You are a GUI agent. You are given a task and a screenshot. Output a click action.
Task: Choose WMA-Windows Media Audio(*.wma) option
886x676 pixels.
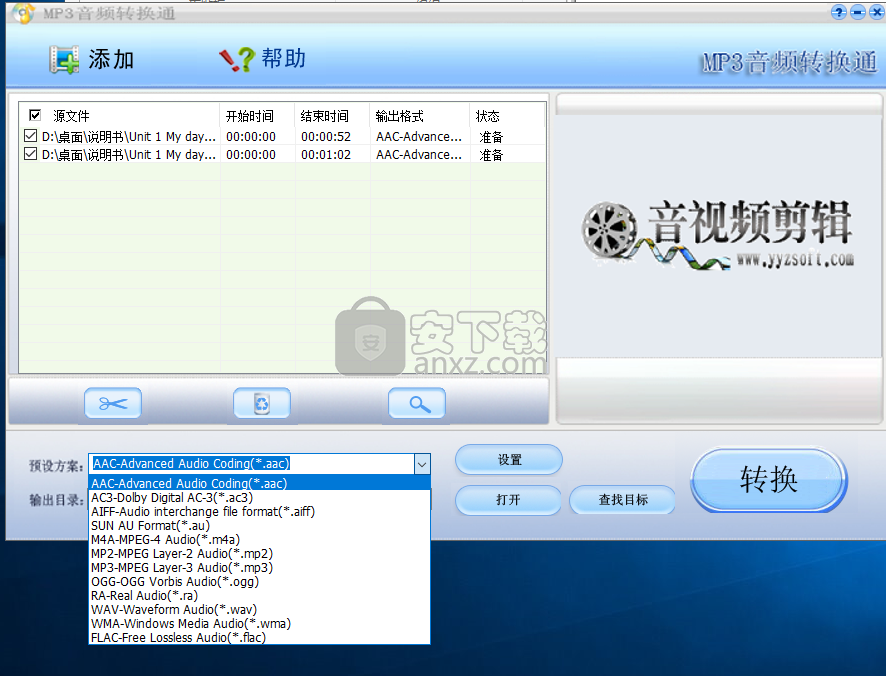(x=260, y=623)
